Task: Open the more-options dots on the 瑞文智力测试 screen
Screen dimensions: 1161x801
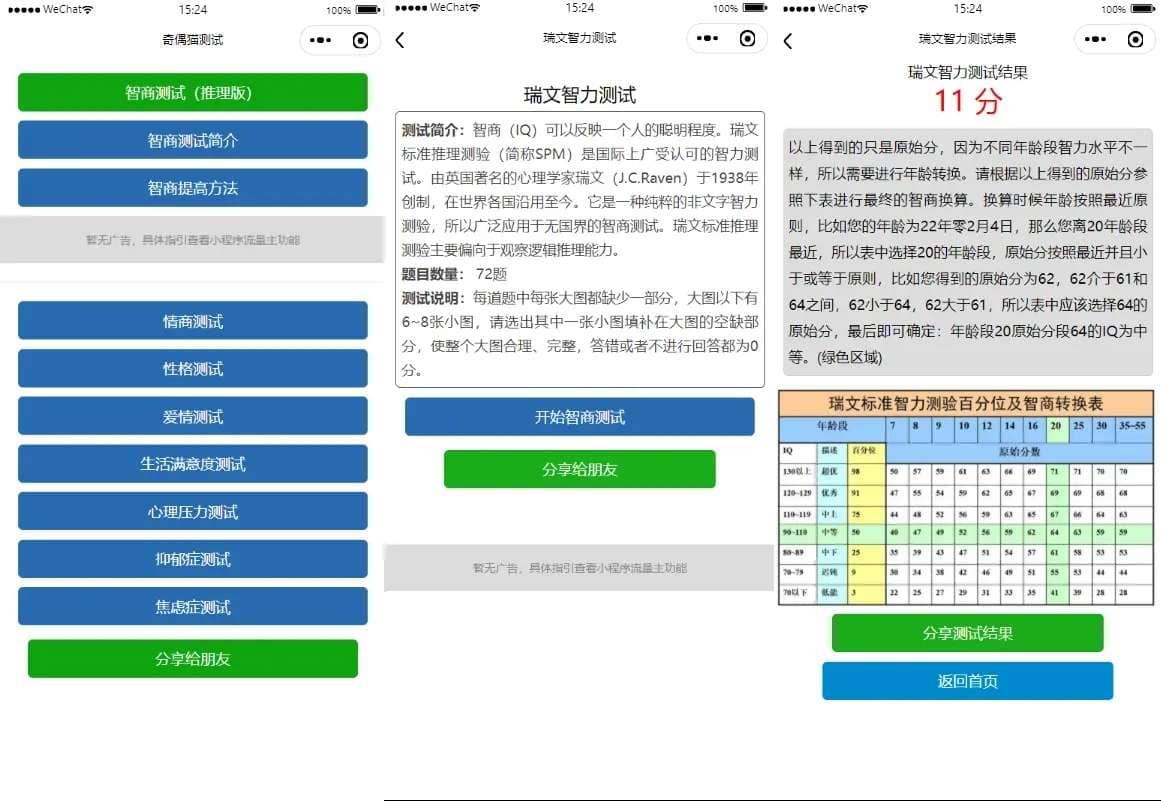Action: 707,38
